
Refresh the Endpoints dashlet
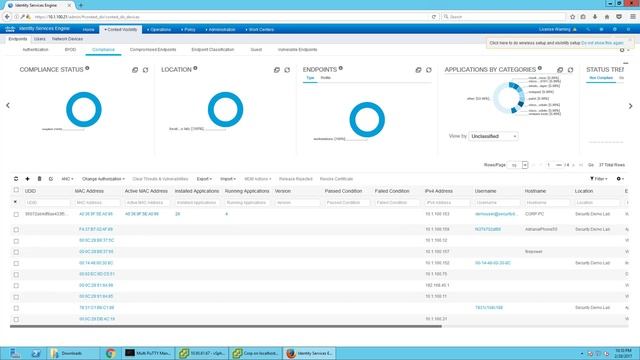click(429, 70)
